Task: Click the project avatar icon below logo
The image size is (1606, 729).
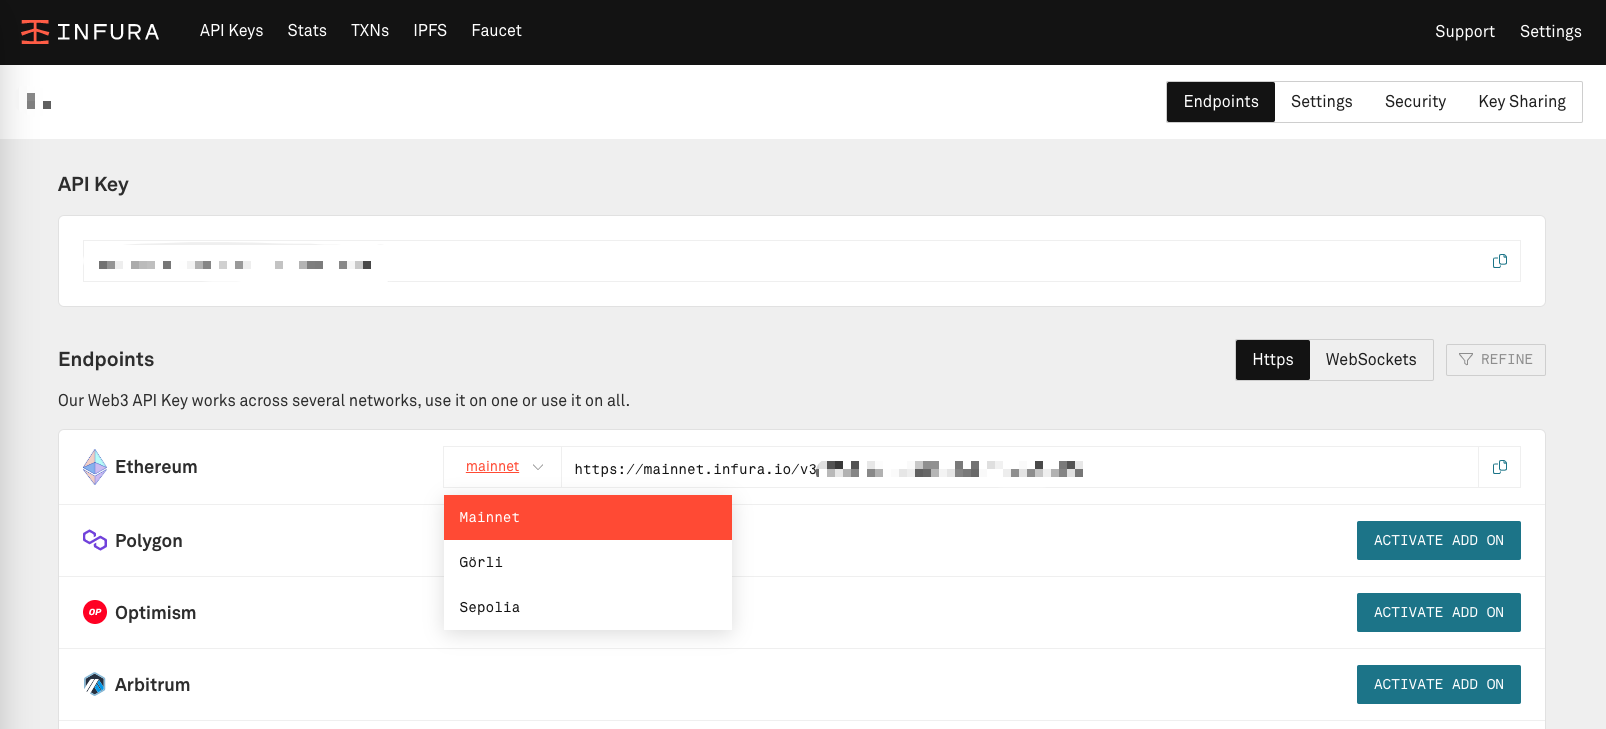Action: tap(39, 101)
